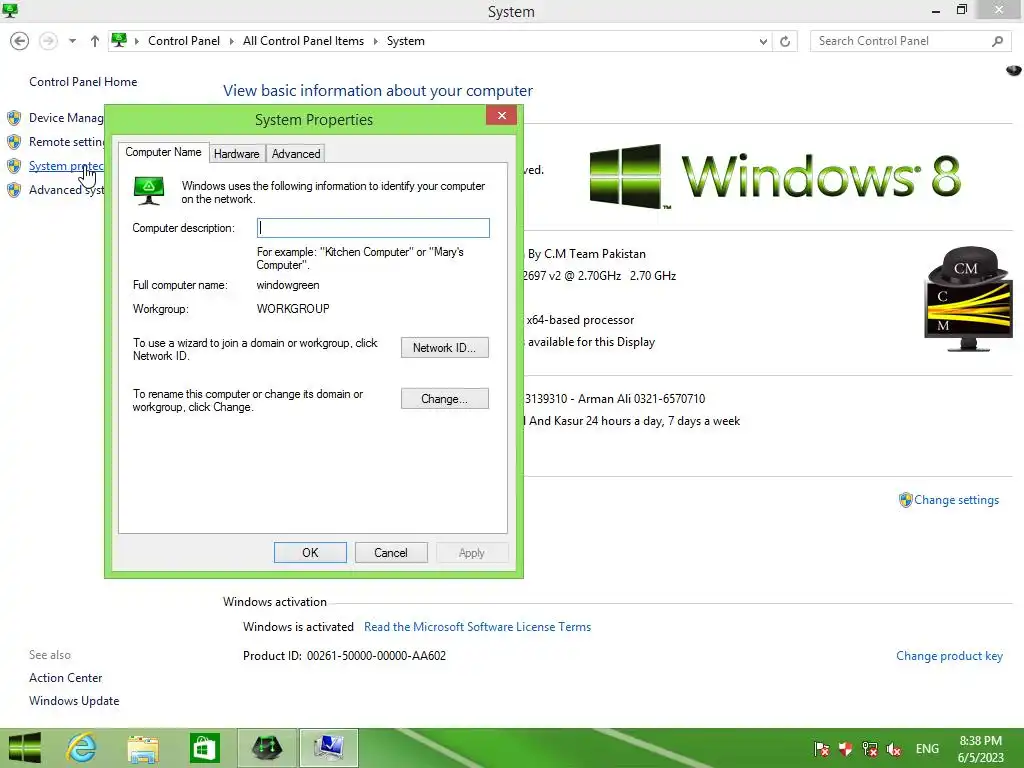This screenshot has height=768, width=1024.
Task: Click the full computer name windowgreen
Action: click(288, 285)
